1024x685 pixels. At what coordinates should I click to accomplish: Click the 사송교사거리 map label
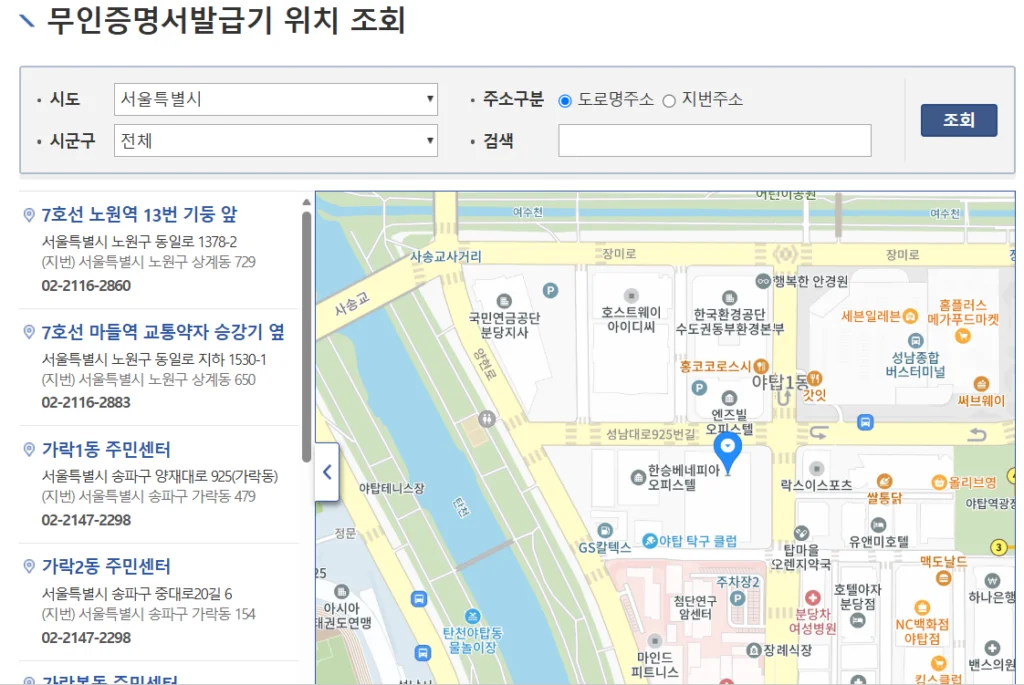point(445,257)
